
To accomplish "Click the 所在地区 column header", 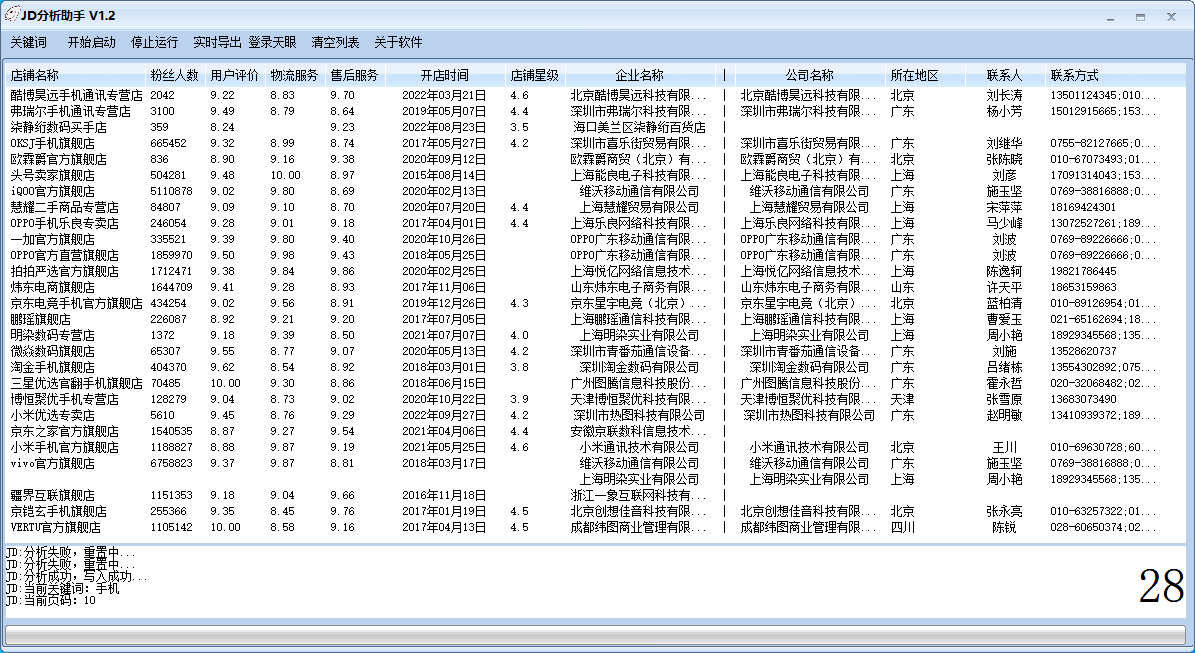I will coord(915,75).
